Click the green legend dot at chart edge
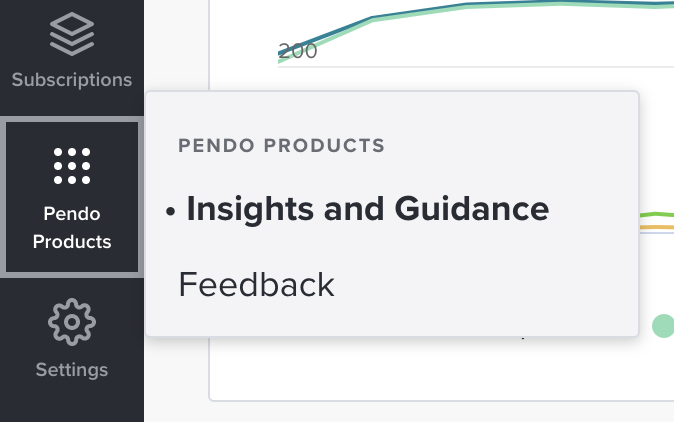 coord(663,326)
